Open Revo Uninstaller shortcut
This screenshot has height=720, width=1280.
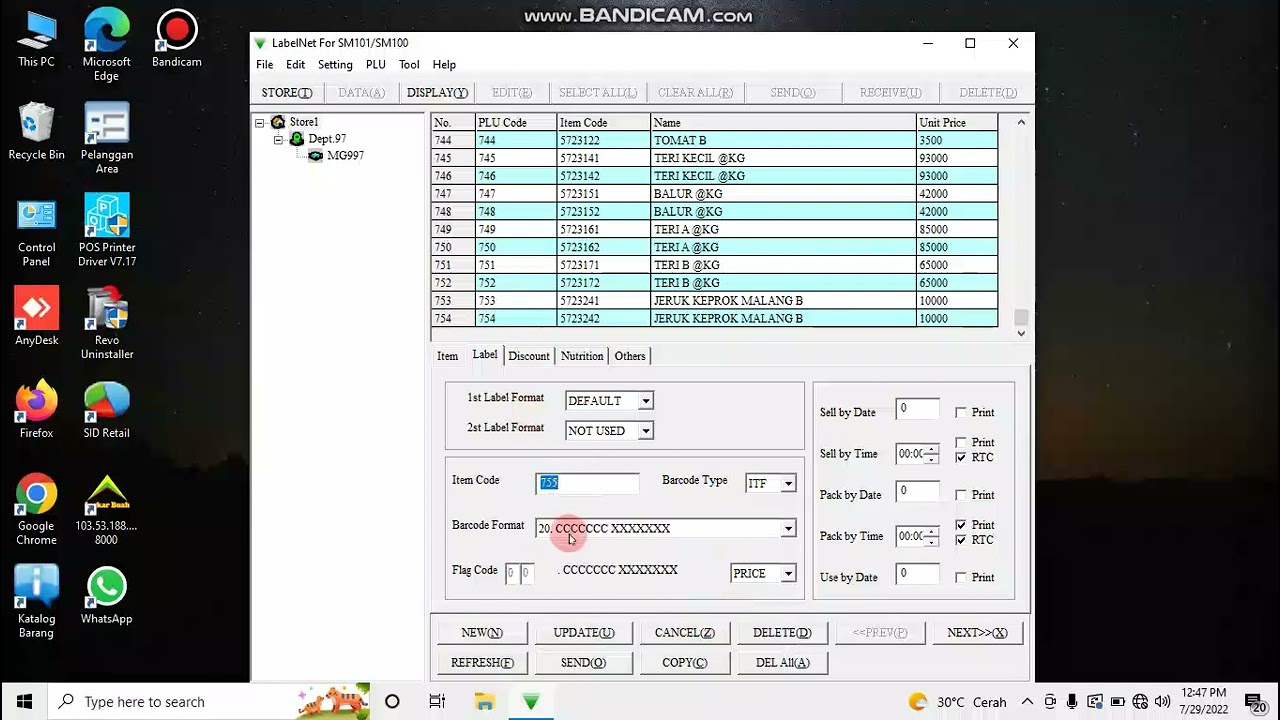(106, 325)
